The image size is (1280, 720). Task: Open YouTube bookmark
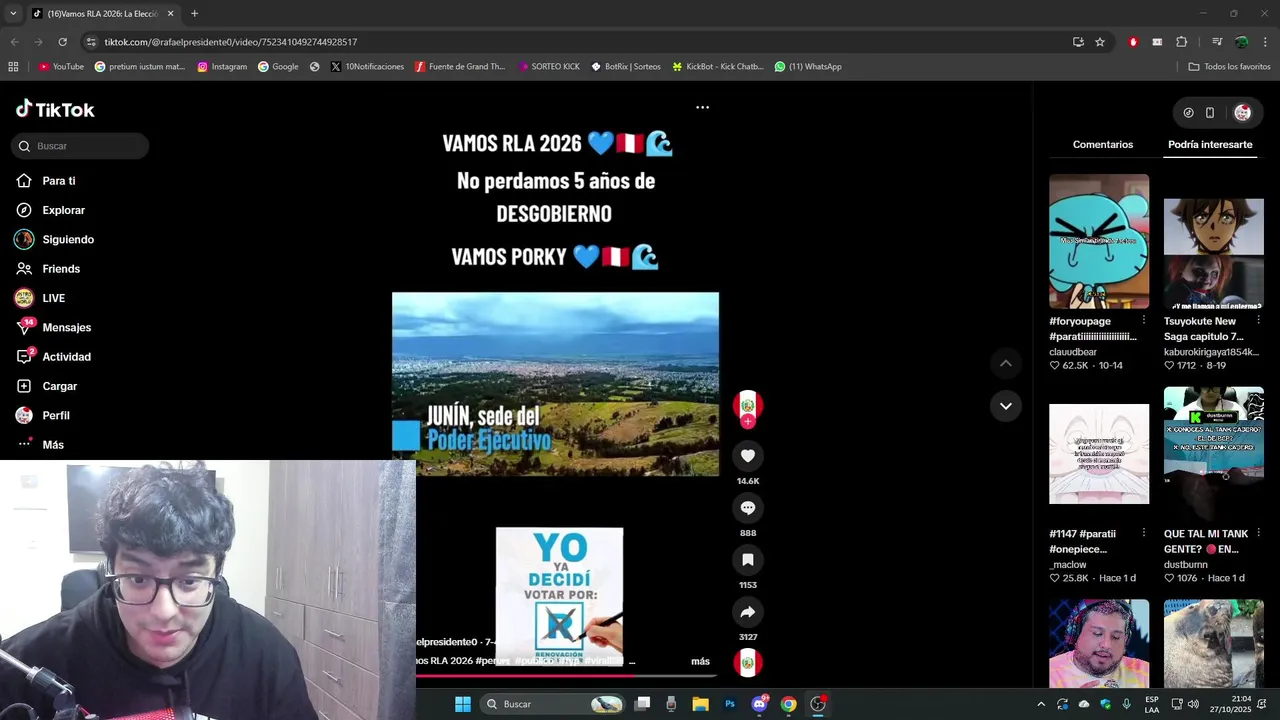pos(61,67)
